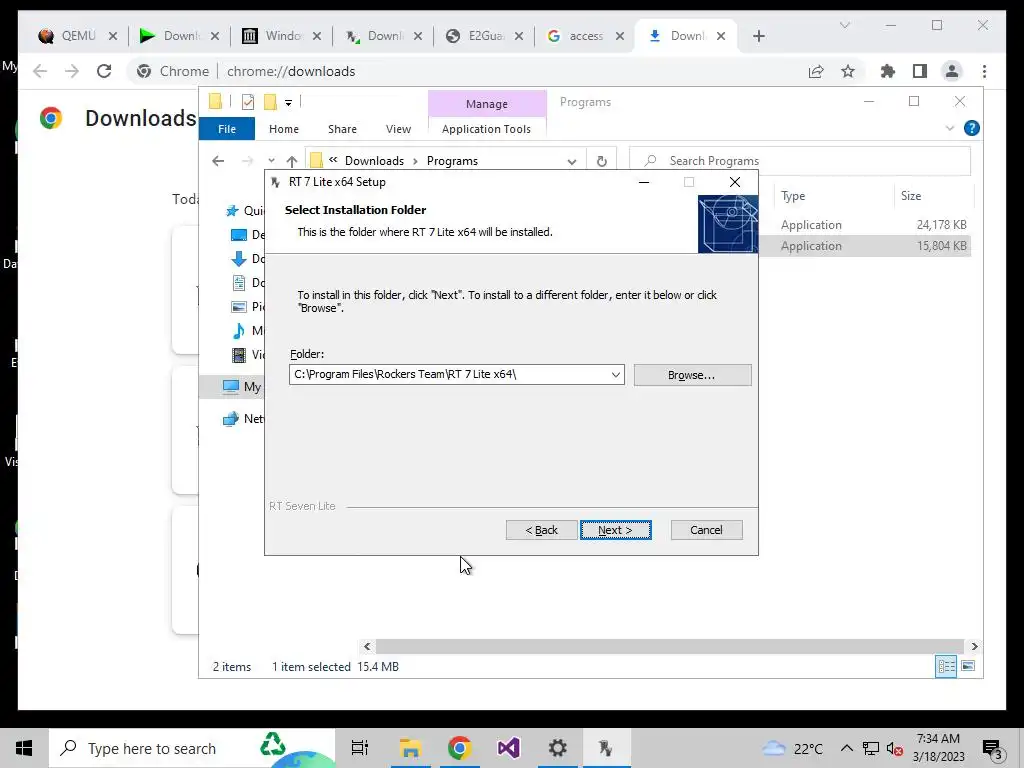Go back in Chrome

click(40, 71)
